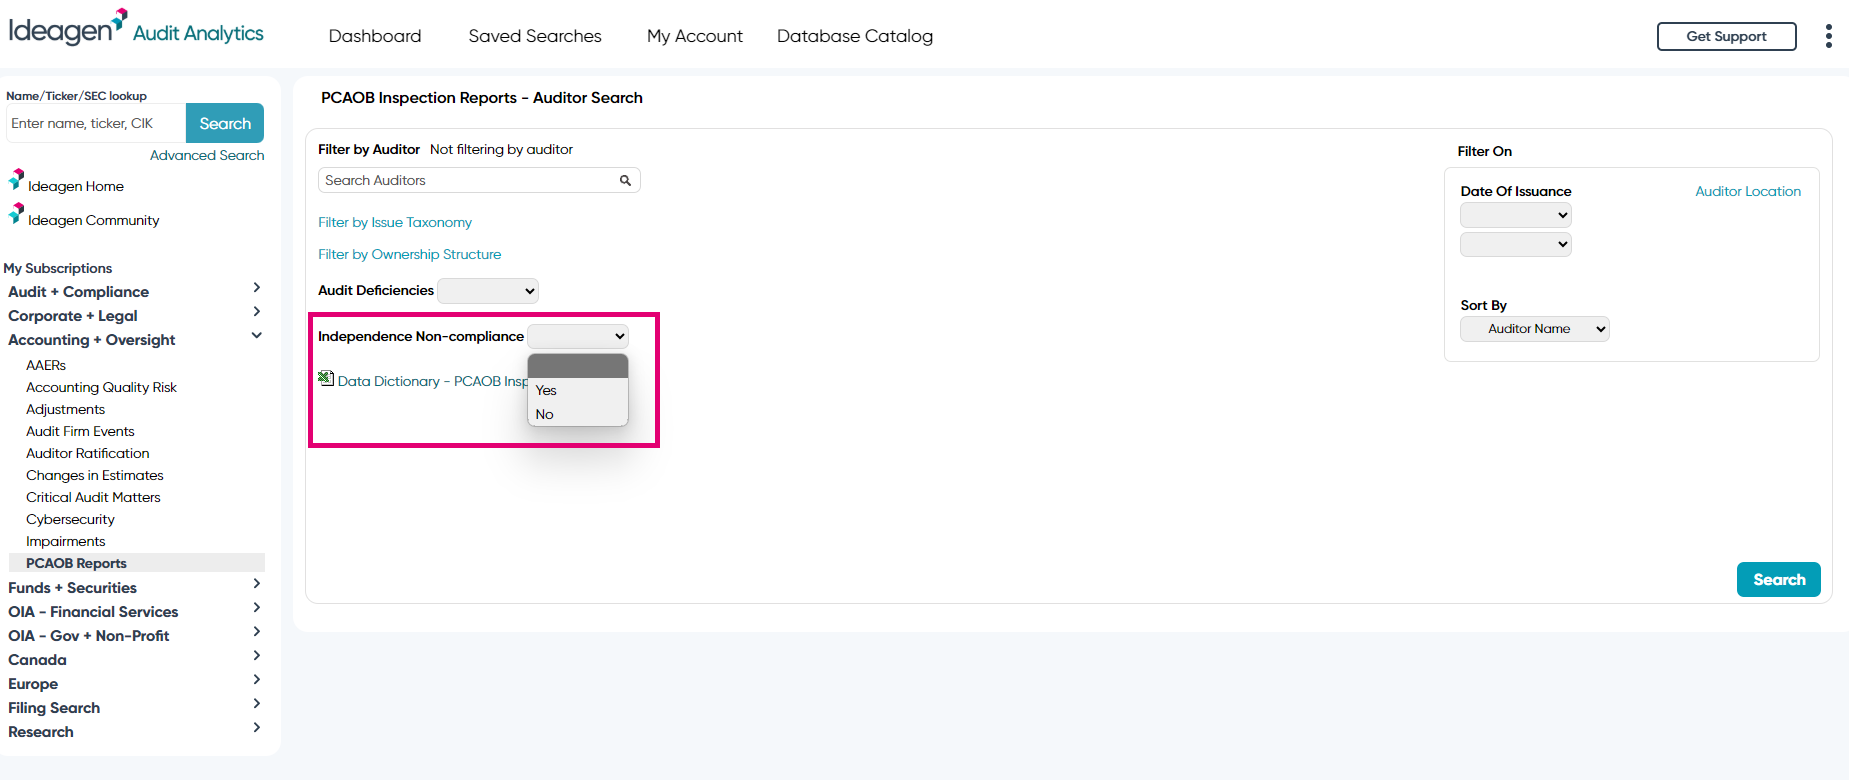Select PCAOB Reports in the sidebar

tap(137, 563)
